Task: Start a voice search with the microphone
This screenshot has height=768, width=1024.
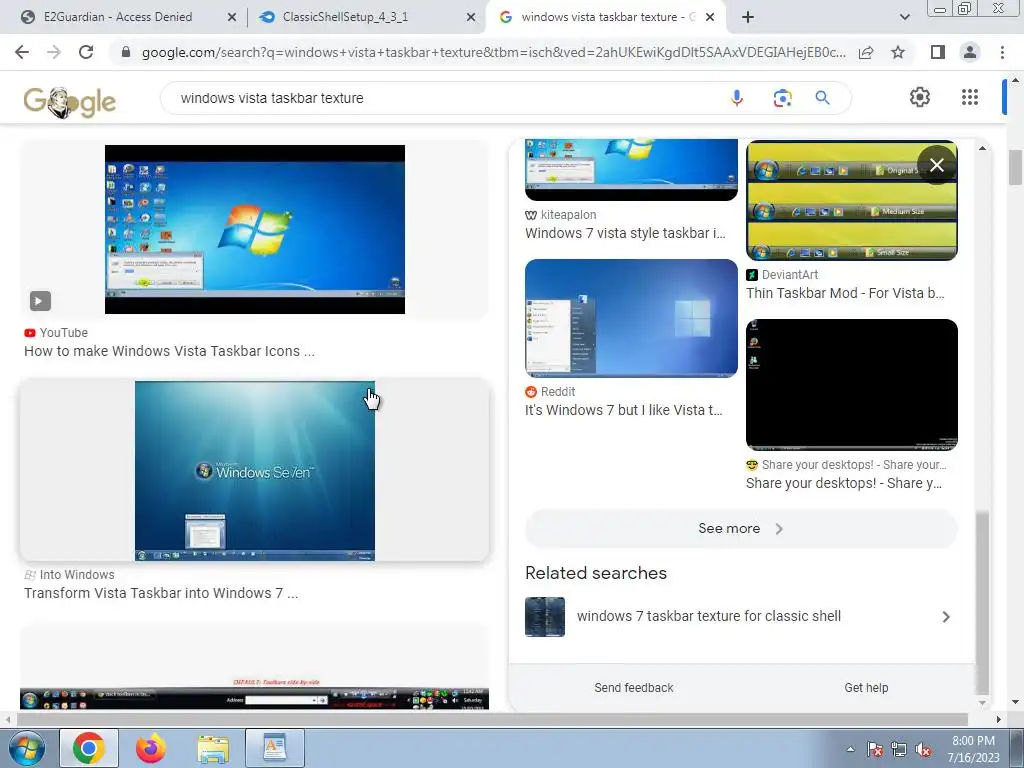Action: pos(737,98)
